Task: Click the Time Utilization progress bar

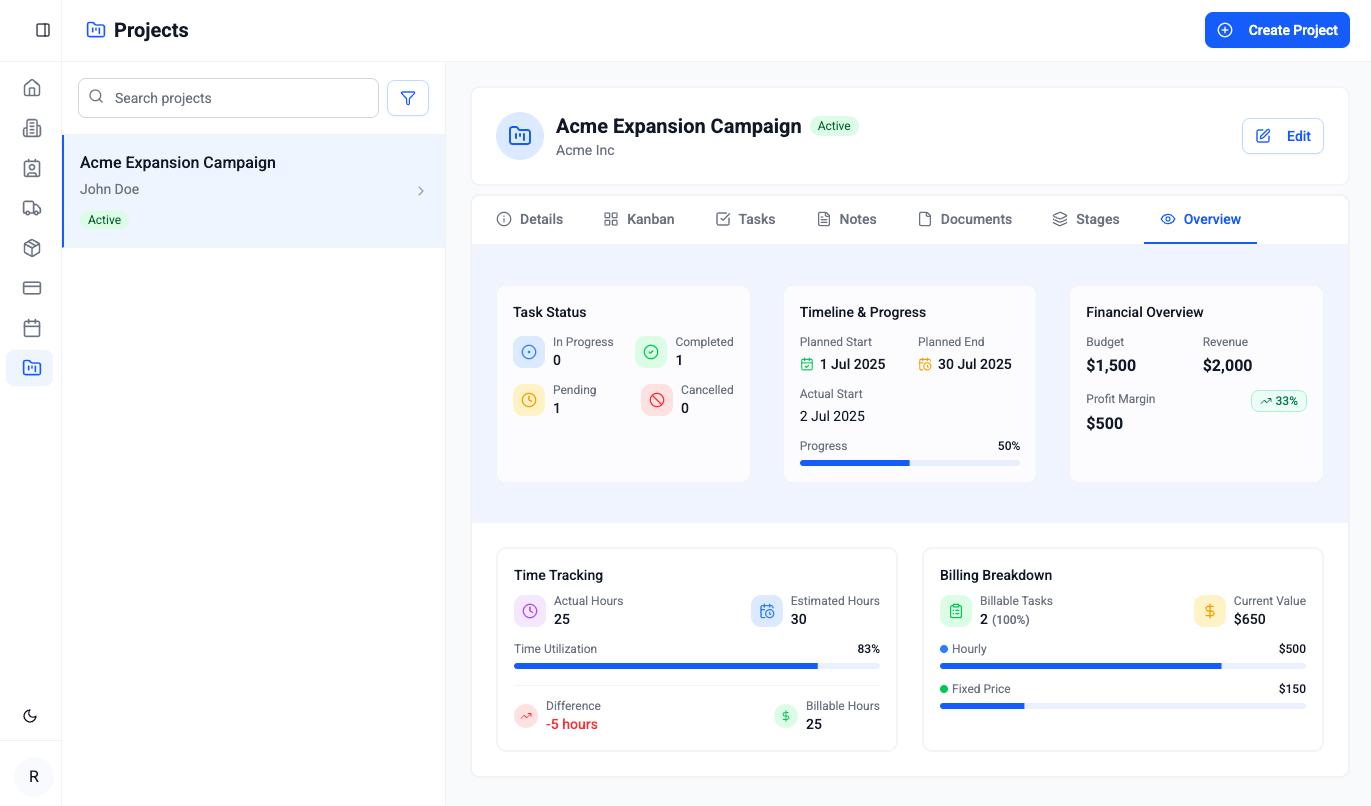Action: click(696, 666)
